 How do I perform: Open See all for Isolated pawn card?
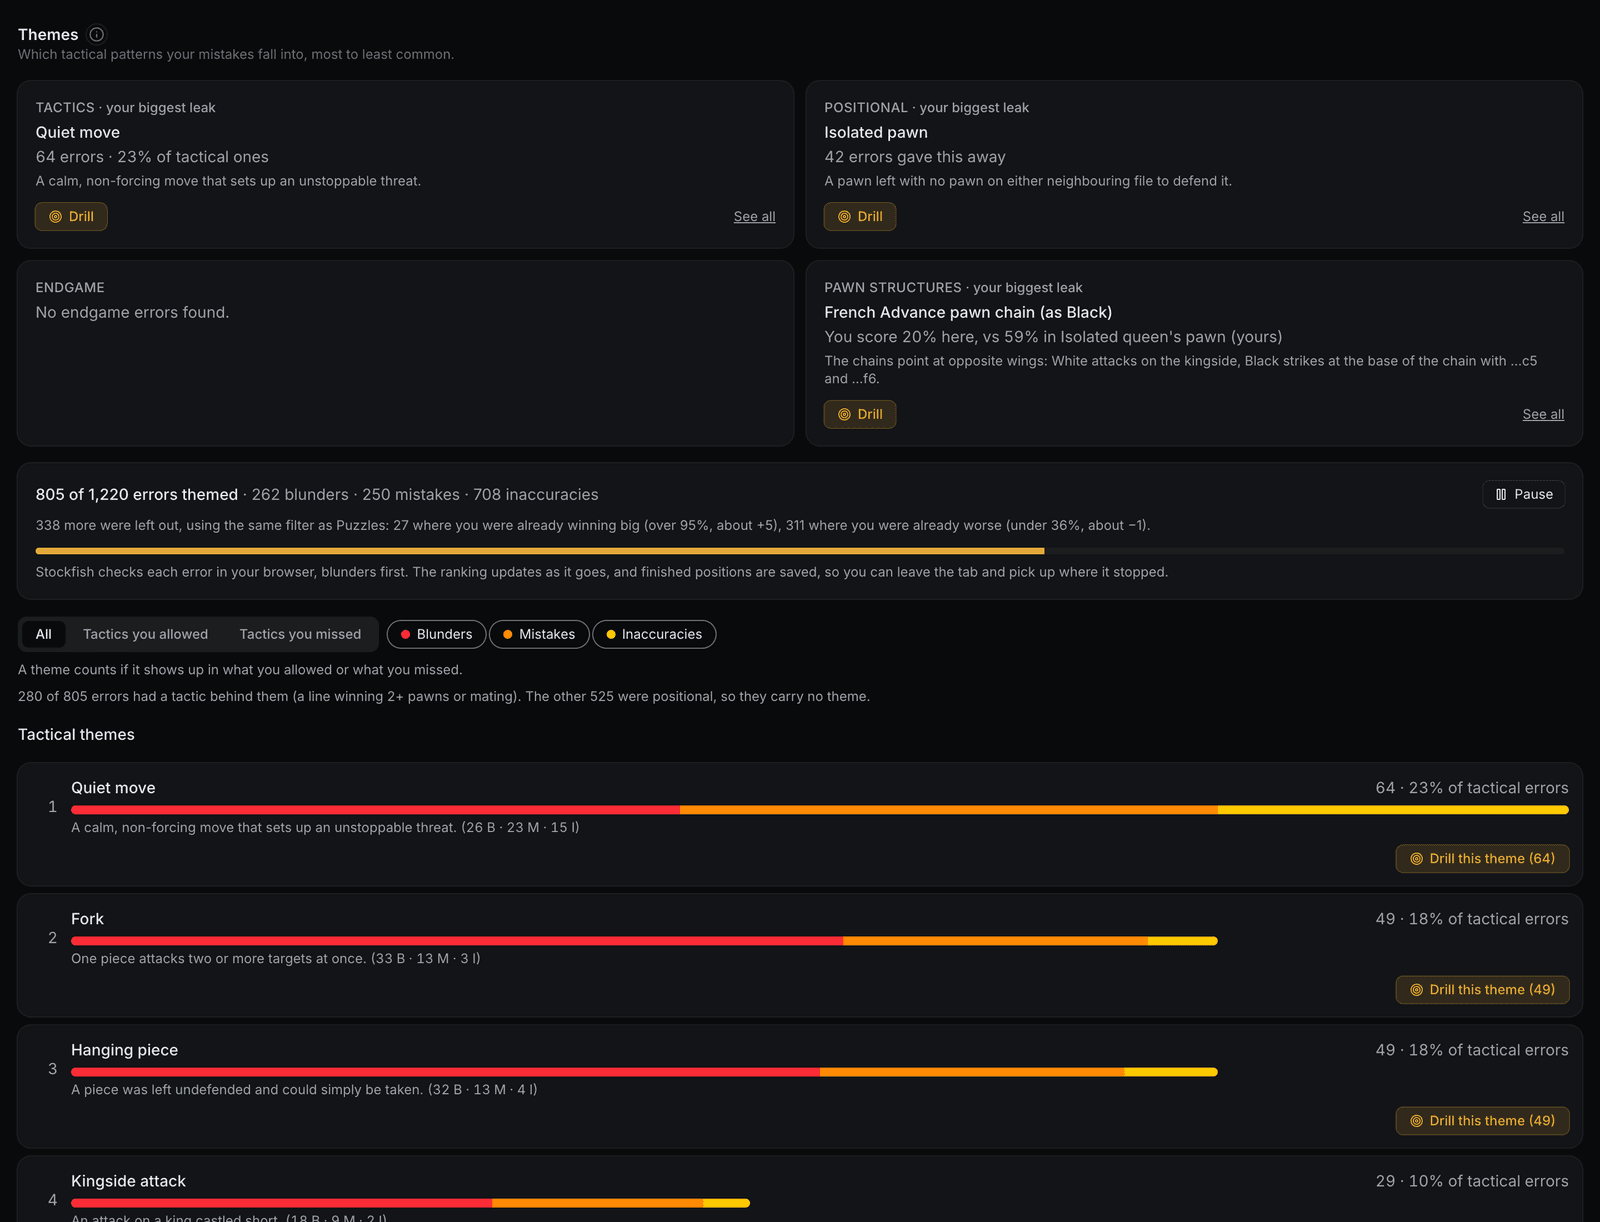coord(1543,217)
